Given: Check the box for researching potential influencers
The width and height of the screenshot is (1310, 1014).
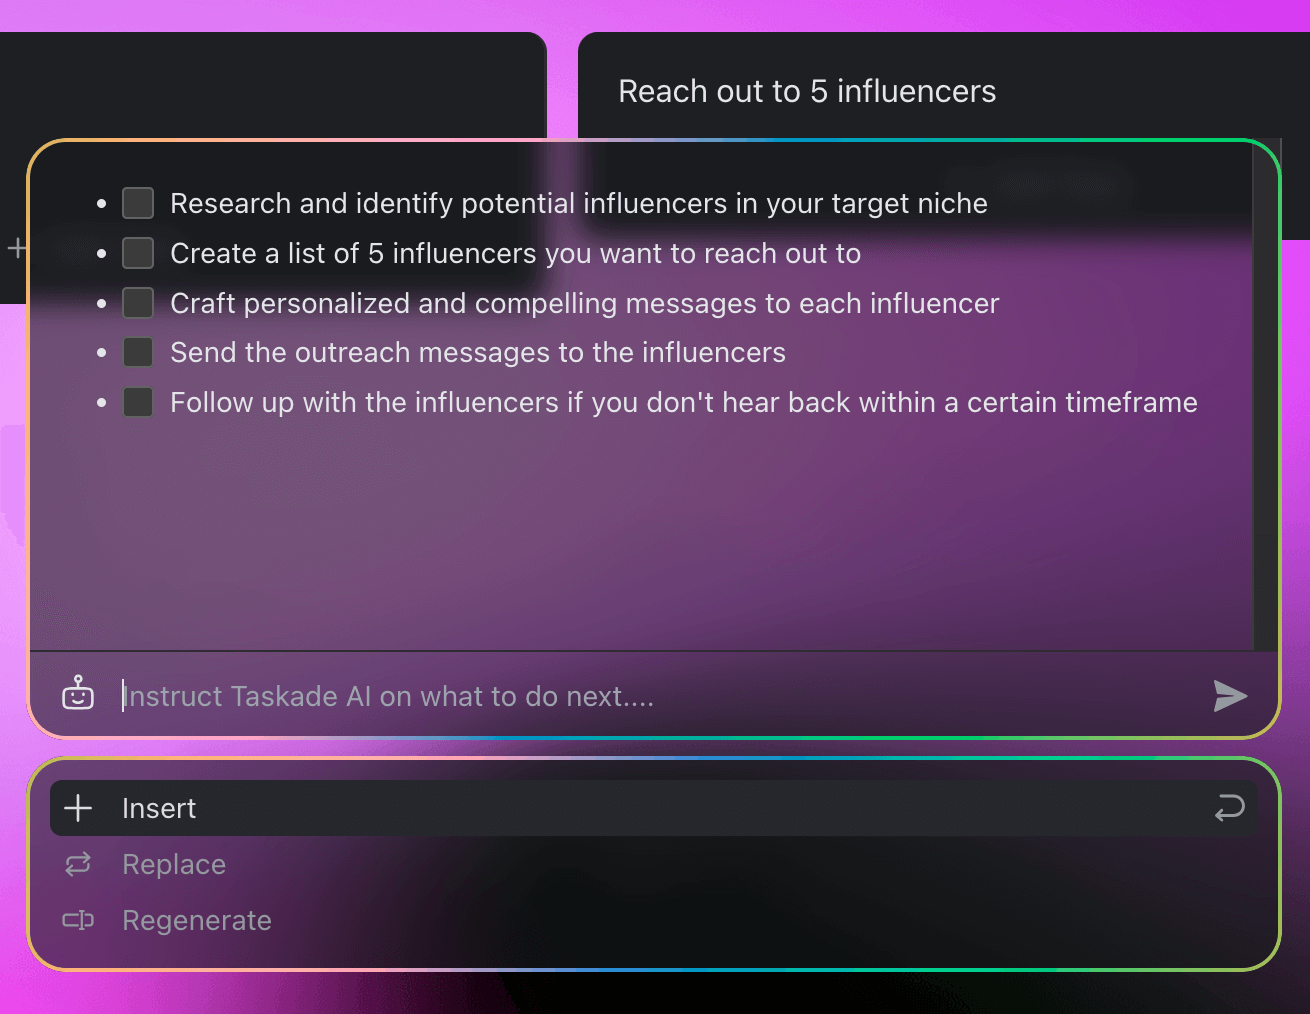Looking at the screenshot, I should coord(137,202).
